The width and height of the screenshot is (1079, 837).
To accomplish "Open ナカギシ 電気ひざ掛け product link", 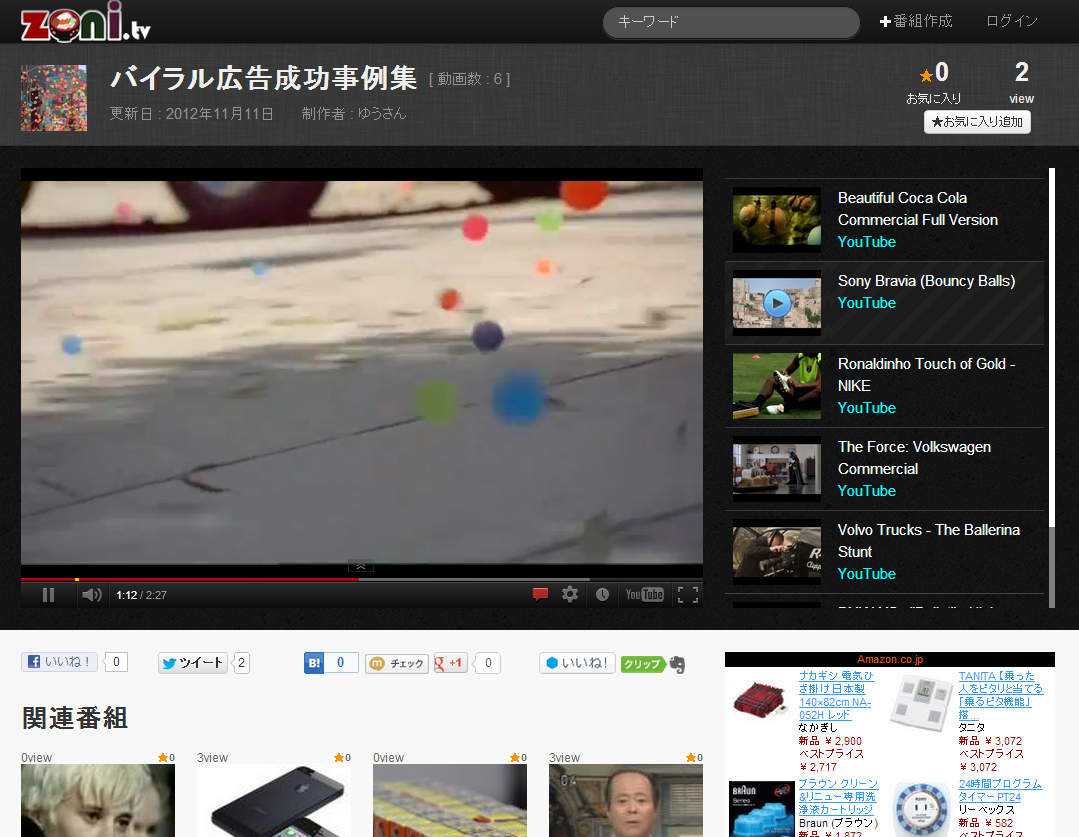I will (x=836, y=695).
